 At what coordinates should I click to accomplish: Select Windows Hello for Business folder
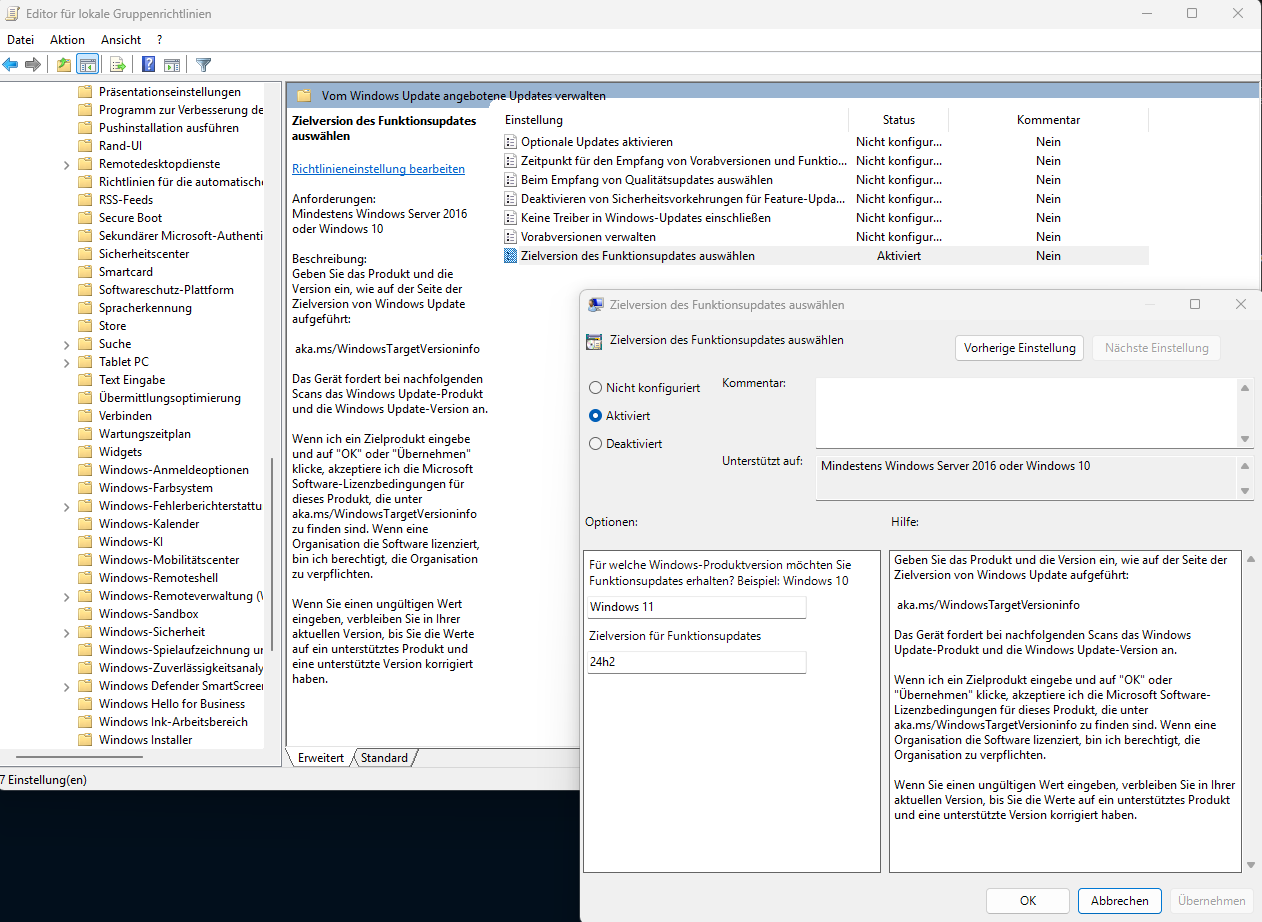click(172, 704)
